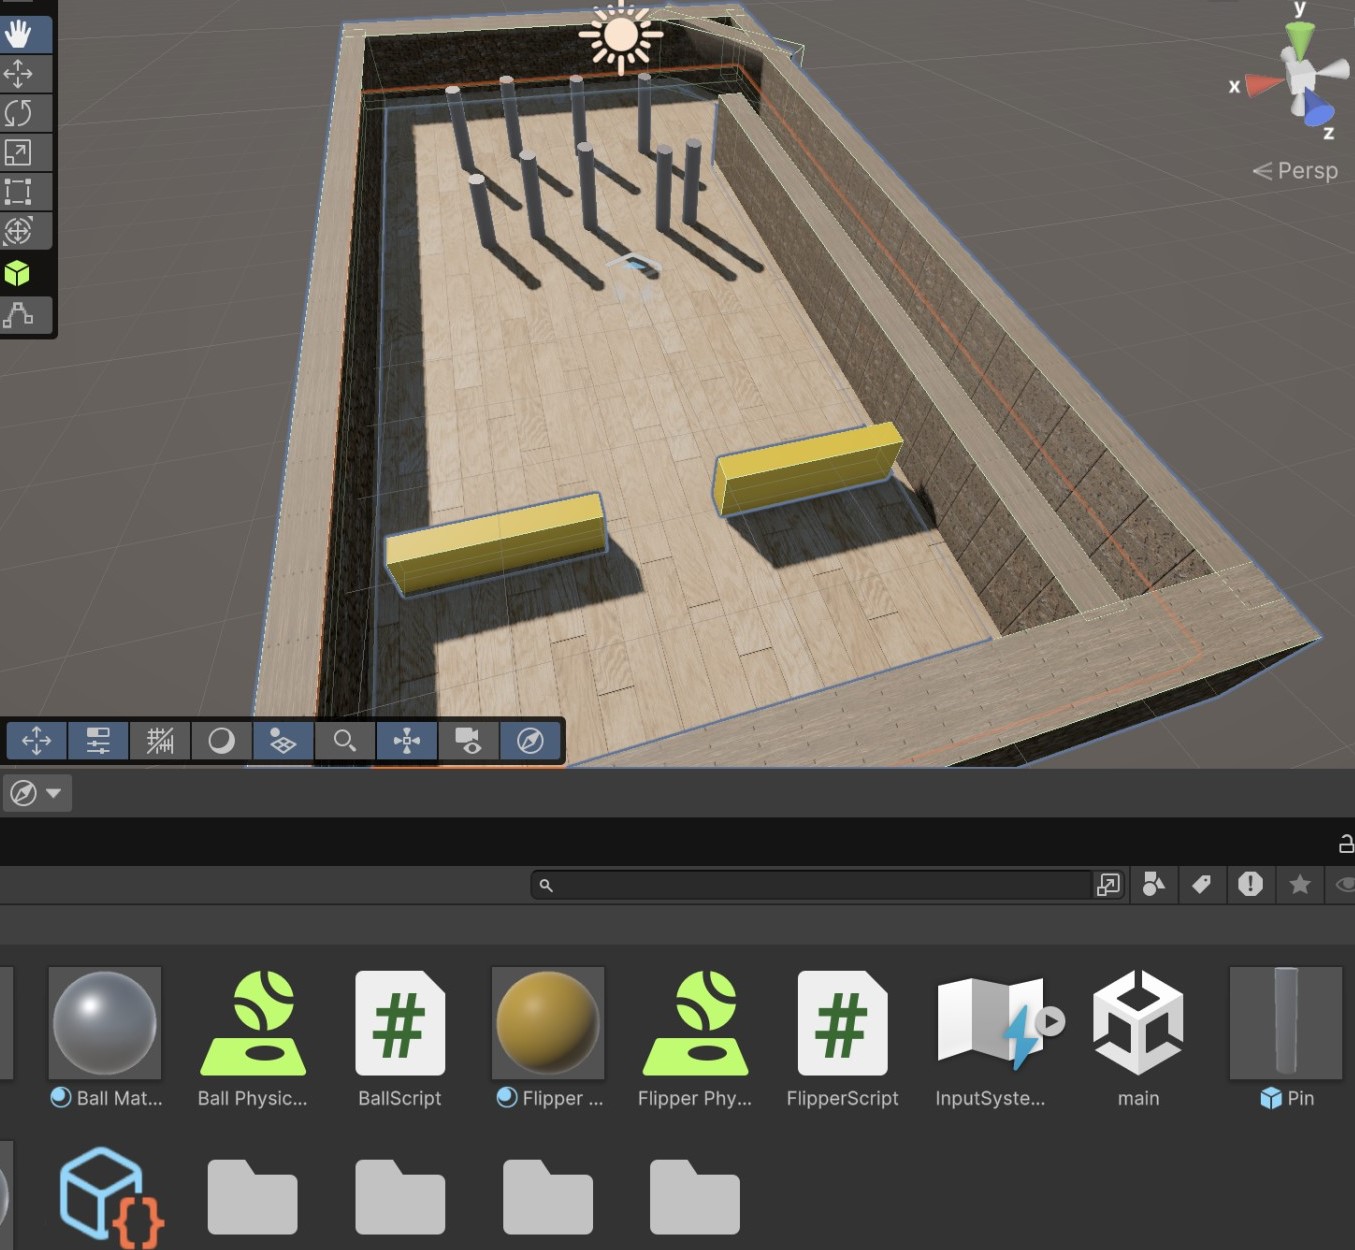Expand the InputSystem asset arrow
Image resolution: width=1355 pixels, height=1250 pixels.
click(x=1050, y=1021)
